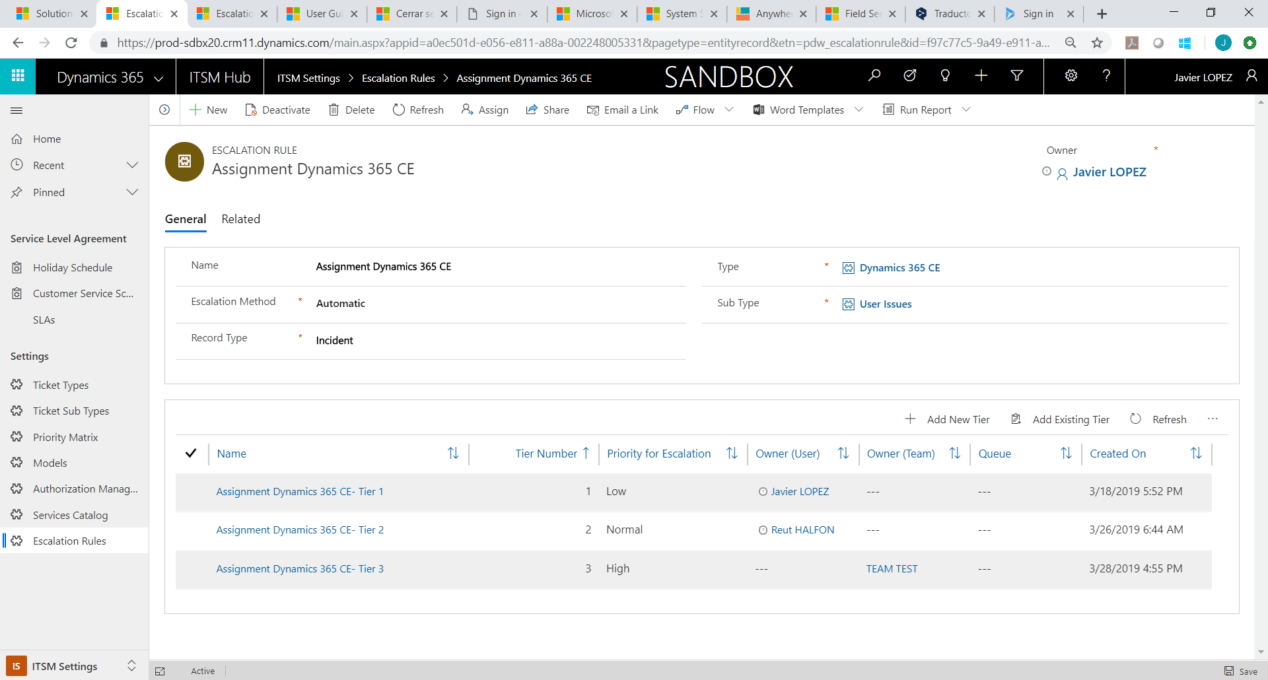
Task: Open ITSM Hub in the top bar
Action: (x=220, y=77)
